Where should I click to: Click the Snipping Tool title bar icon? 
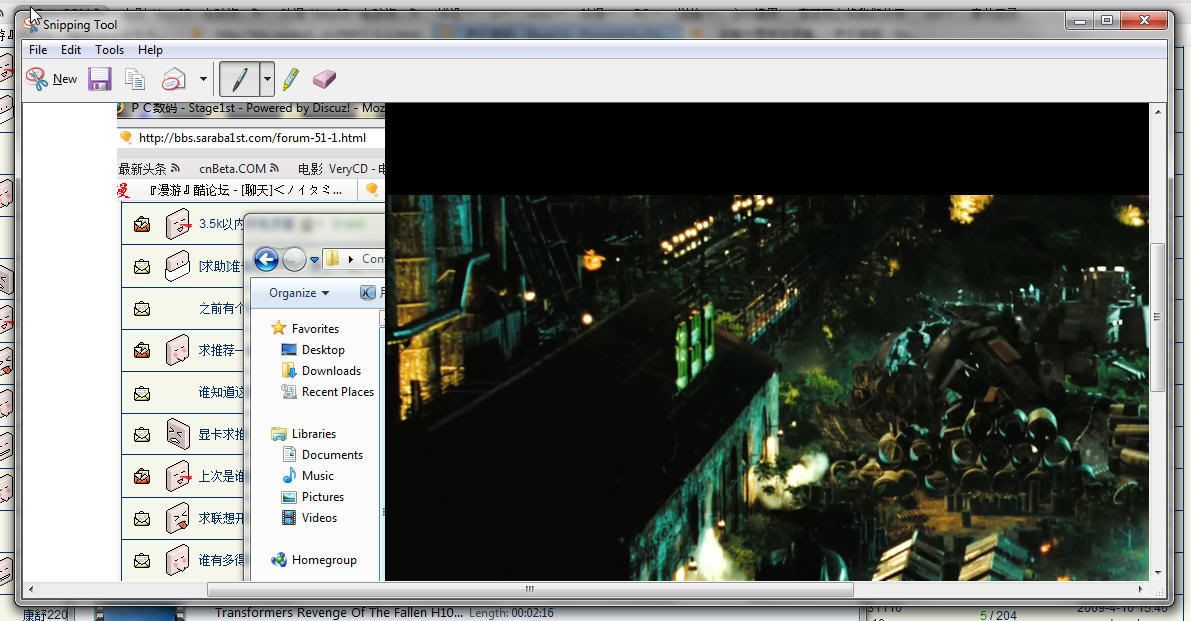click(31, 24)
